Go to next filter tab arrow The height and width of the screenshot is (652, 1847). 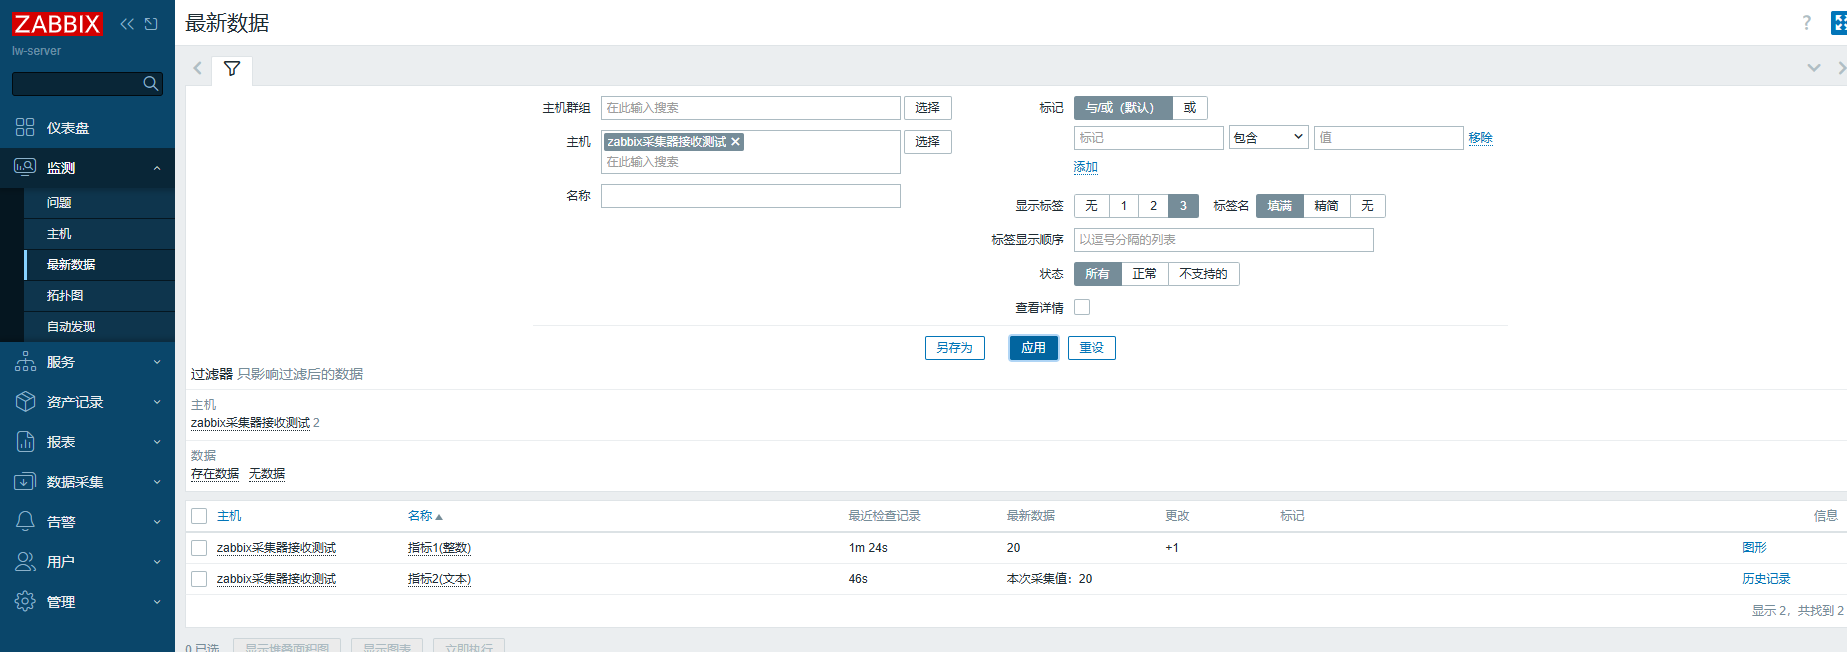[1841, 68]
